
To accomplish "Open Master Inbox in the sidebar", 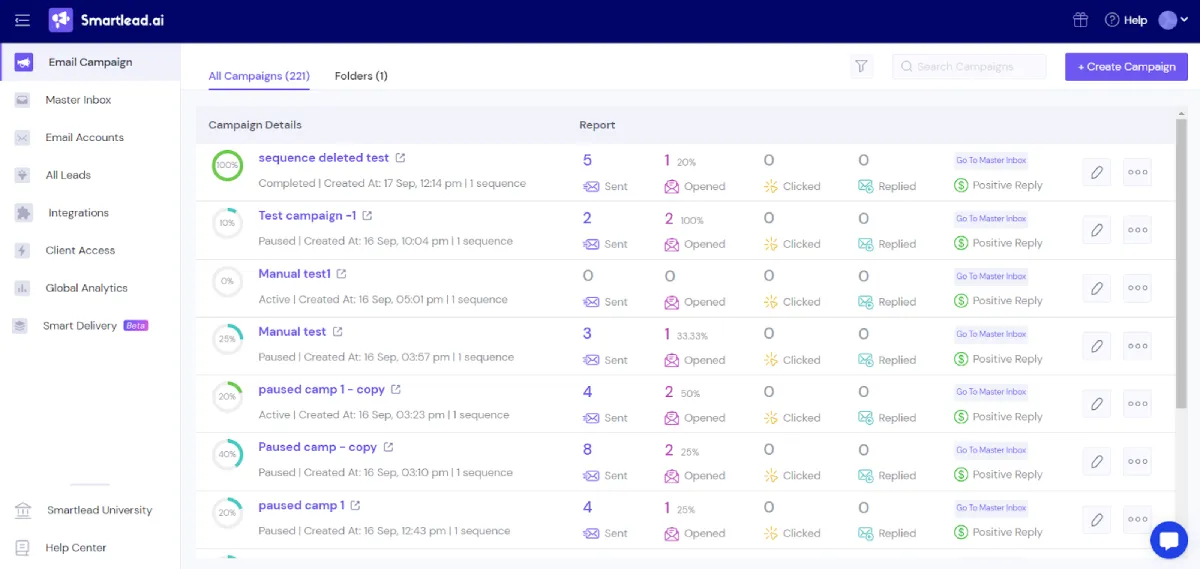I will pyautogui.click(x=78, y=100).
